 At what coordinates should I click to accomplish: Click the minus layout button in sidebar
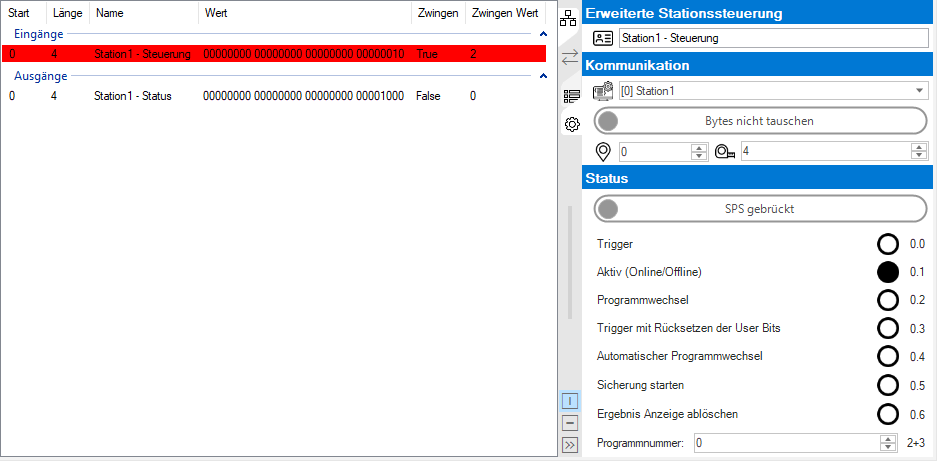569,423
